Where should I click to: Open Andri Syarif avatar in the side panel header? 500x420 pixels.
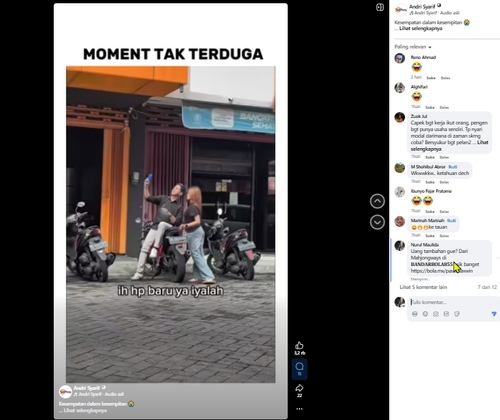tap(401, 10)
